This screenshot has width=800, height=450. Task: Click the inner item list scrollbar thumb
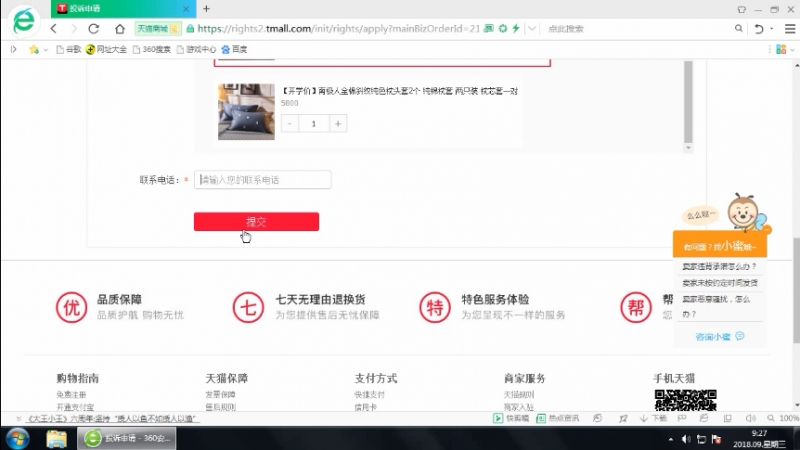click(x=688, y=102)
